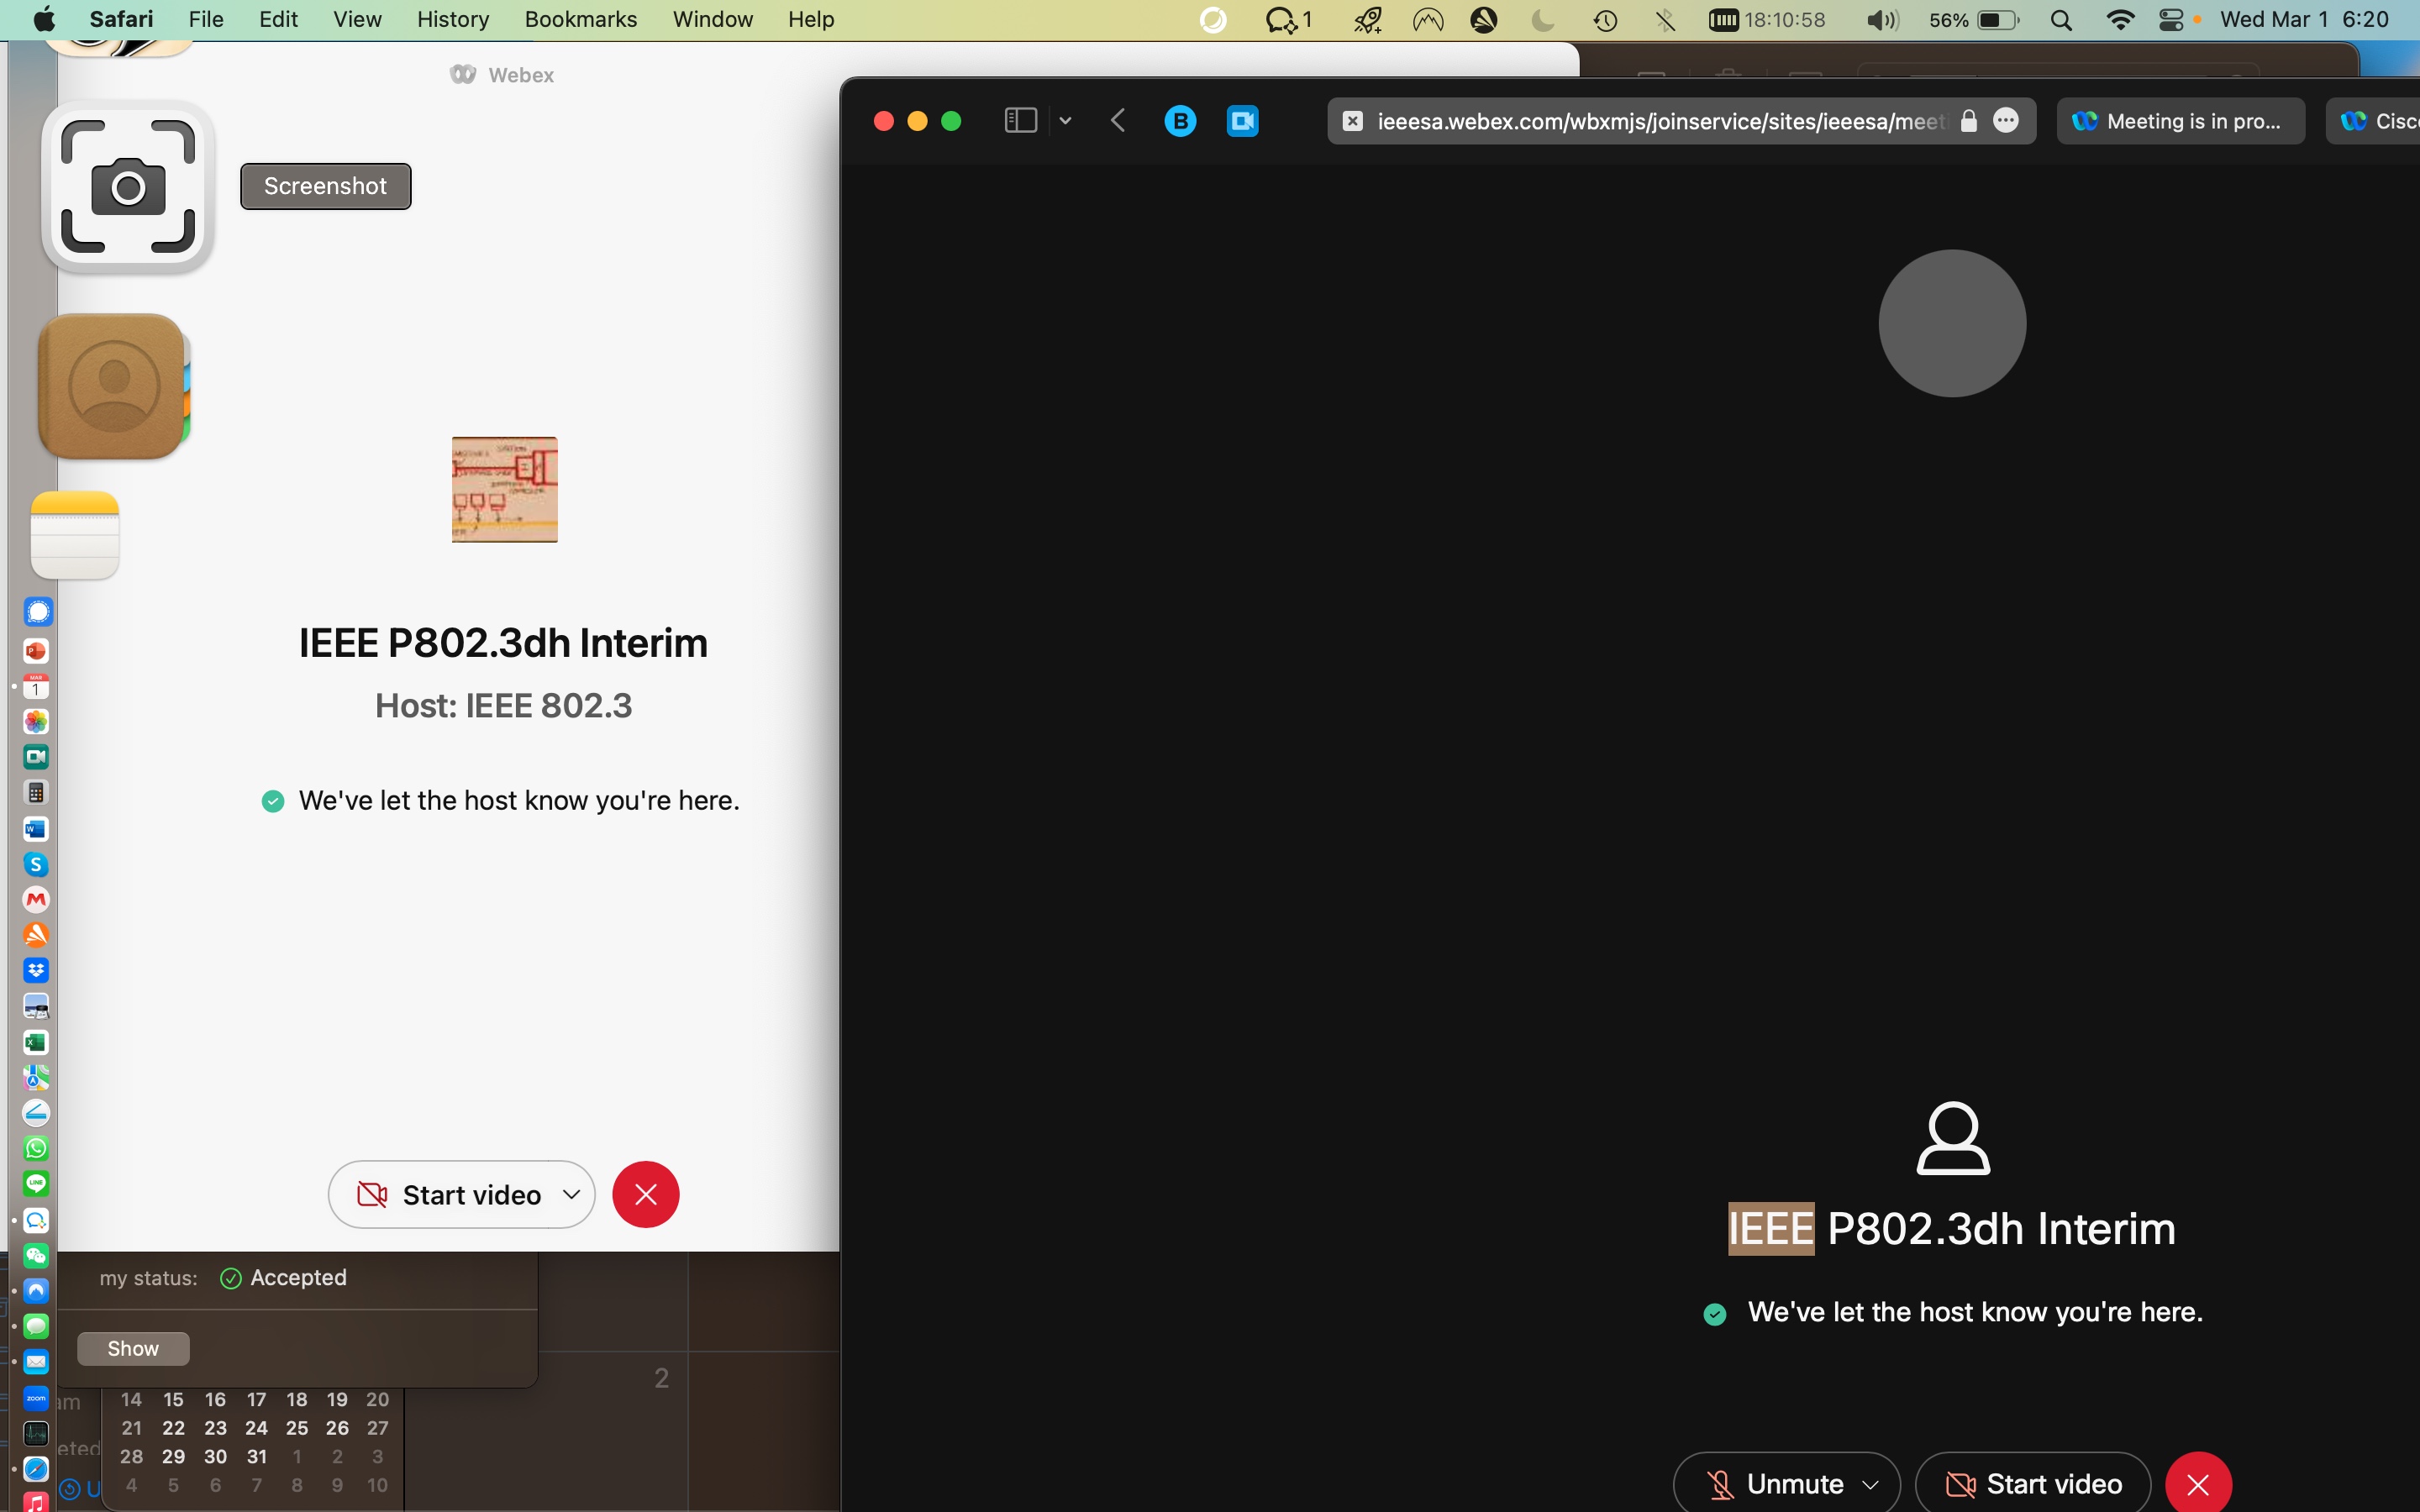Click the meeting thumbnail image in Webex
2420x1512 pixels.
tap(504, 490)
